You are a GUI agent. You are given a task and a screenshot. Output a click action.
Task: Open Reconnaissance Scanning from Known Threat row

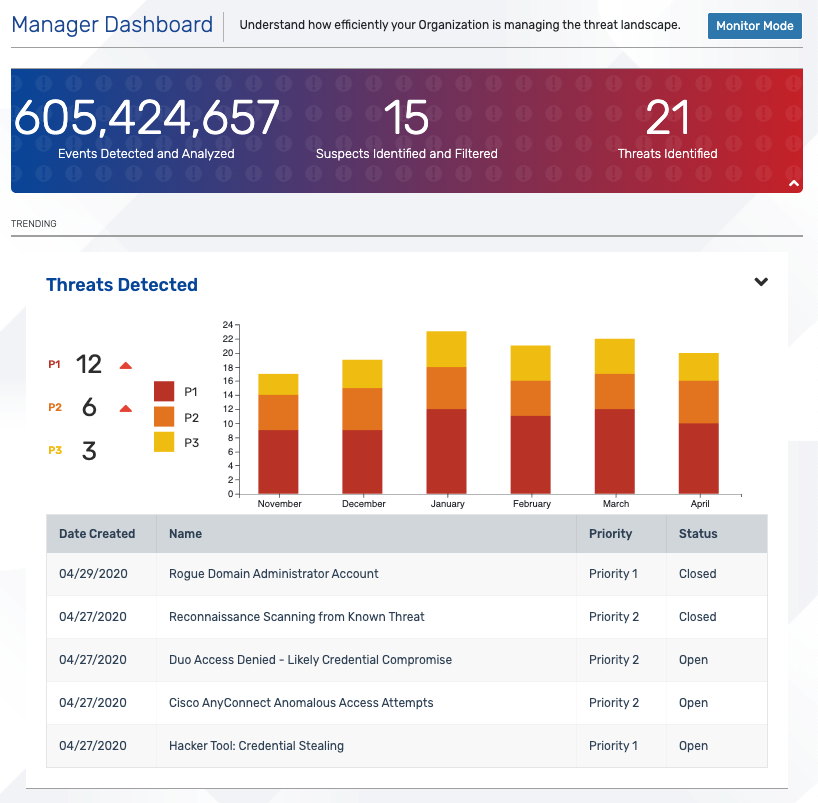coord(407,617)
